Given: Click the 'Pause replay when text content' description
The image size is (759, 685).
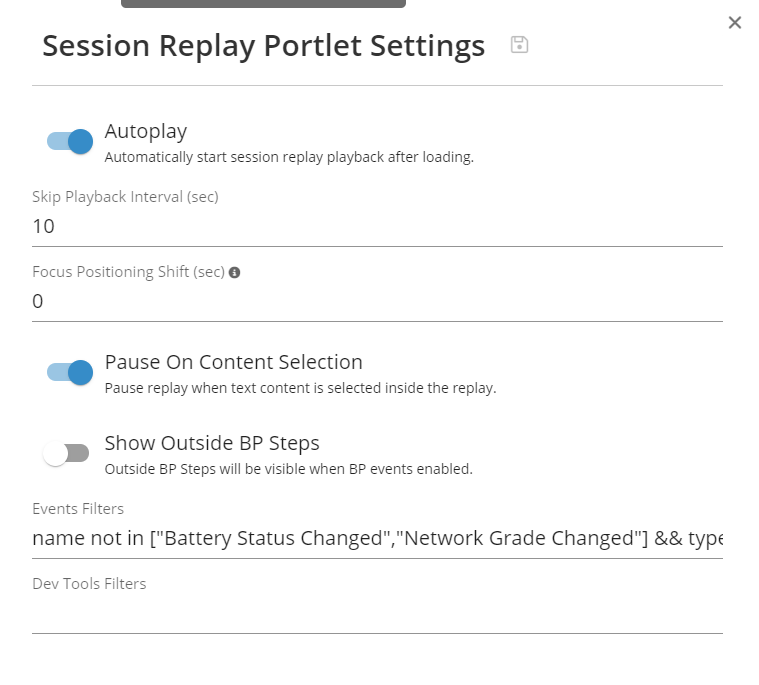Looking at the screenshot, I should coord(300,388).
